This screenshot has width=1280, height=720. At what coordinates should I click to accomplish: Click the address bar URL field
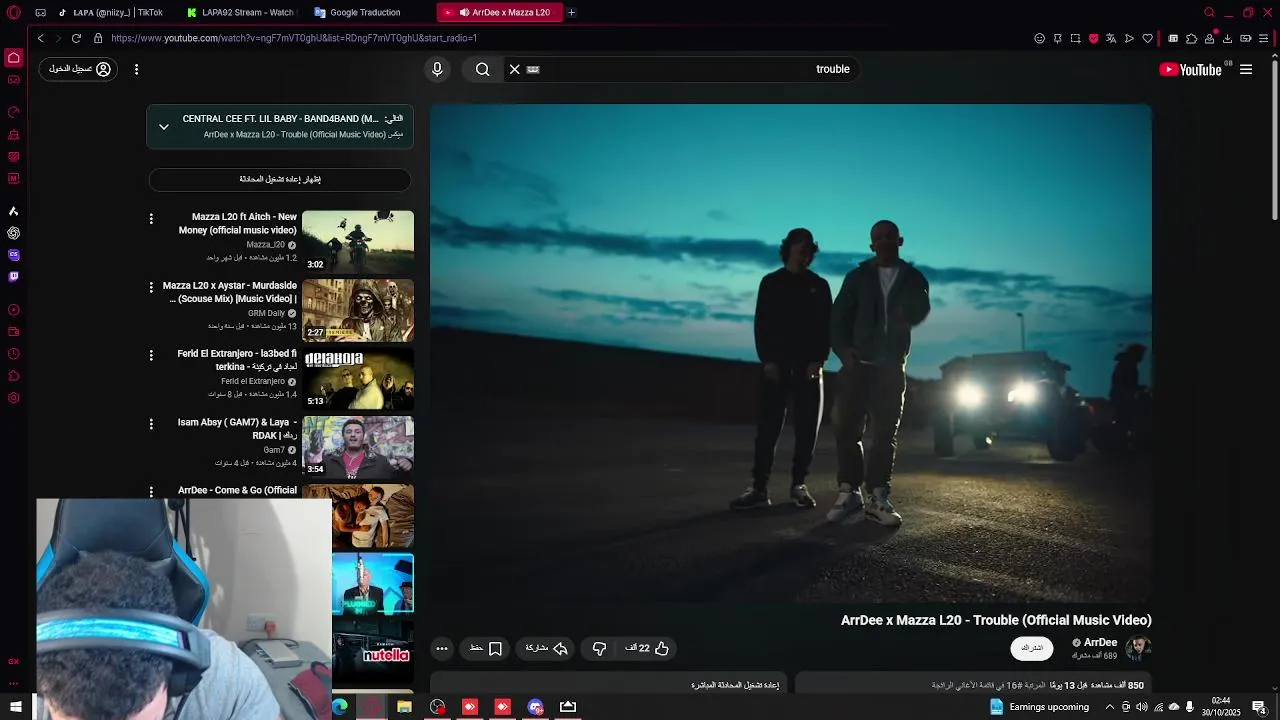(560, 38)
